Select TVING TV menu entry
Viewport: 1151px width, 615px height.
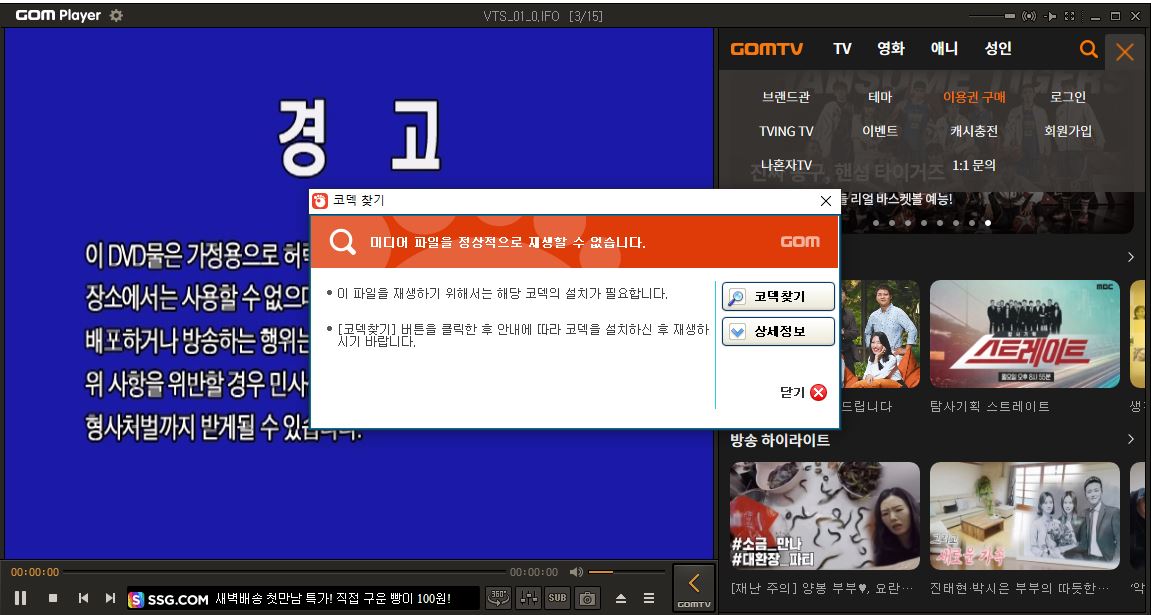786,131
